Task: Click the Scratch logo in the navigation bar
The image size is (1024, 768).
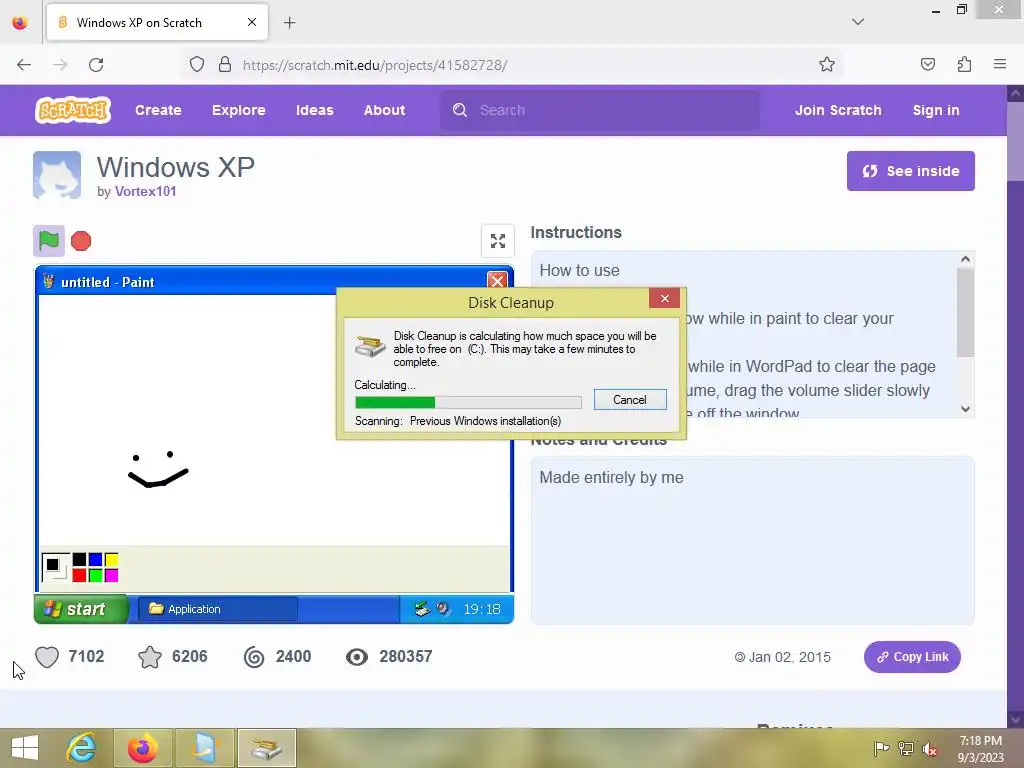Action: point(72,110)
